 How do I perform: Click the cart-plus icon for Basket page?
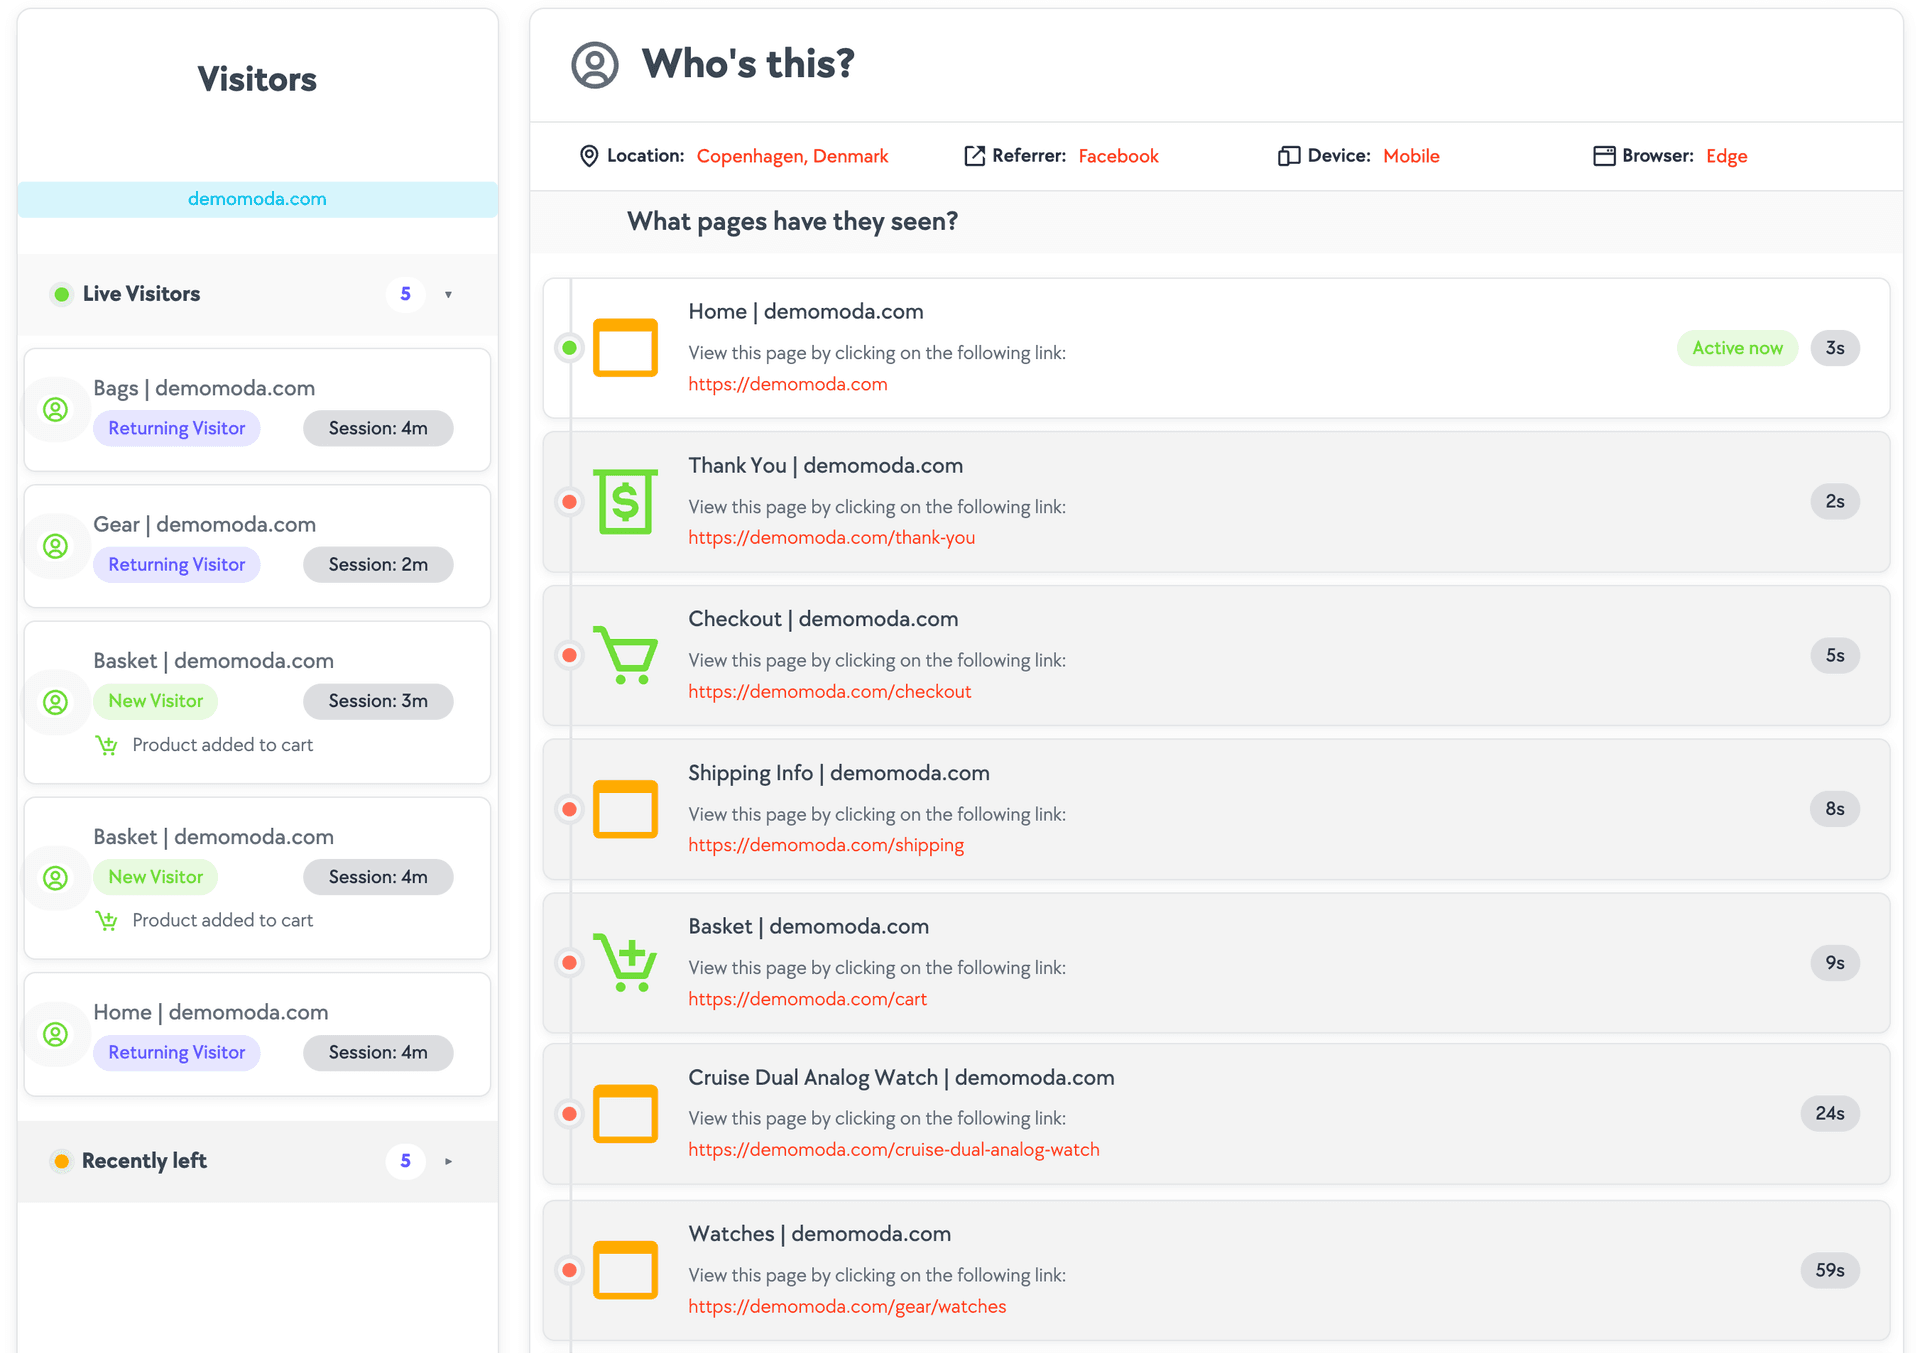tap(625, 962)
